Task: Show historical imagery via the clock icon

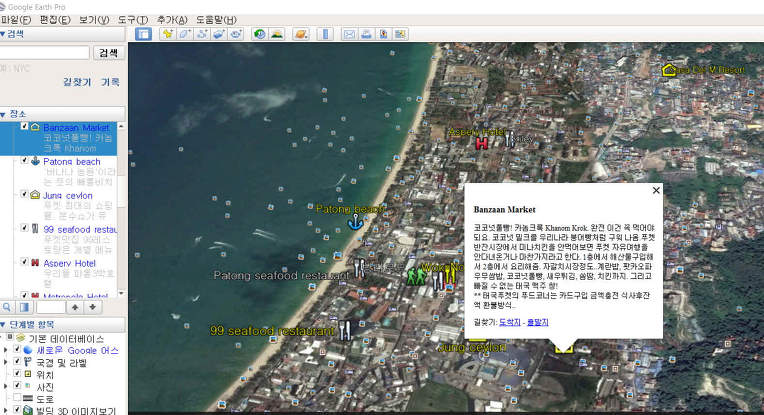Action: (x=260, y=34)
